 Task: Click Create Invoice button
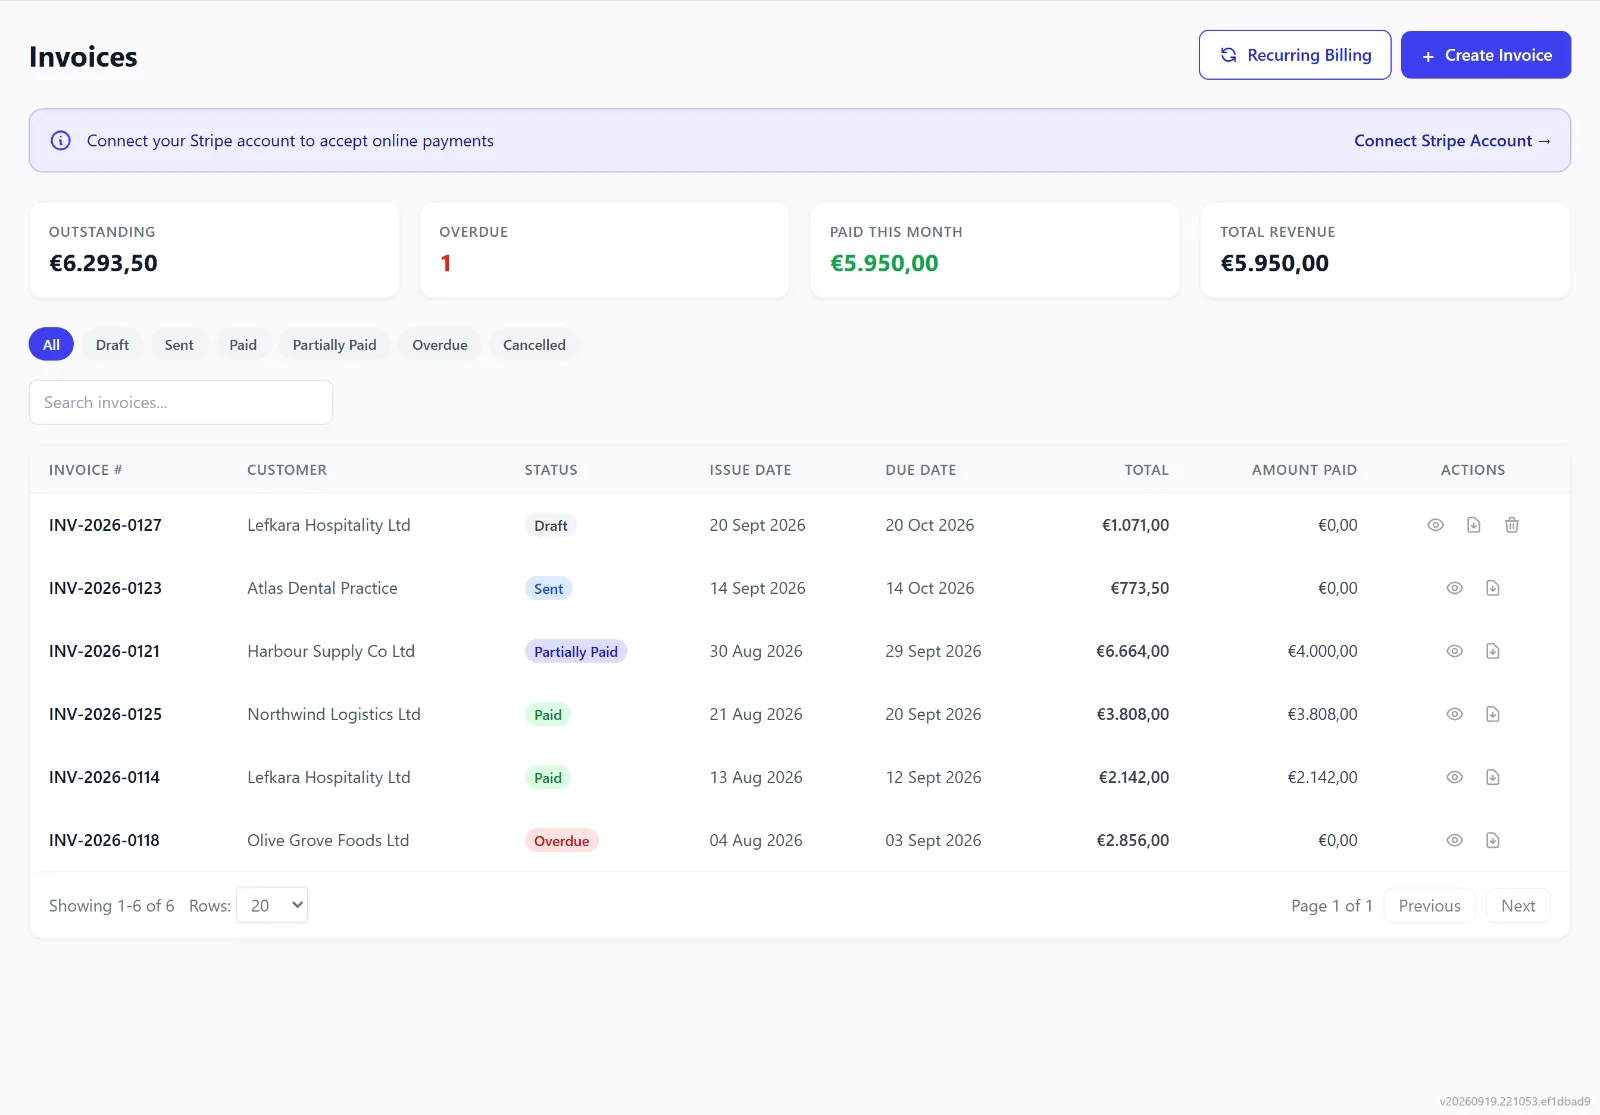pyautogui.click(x=1486, y=55)
